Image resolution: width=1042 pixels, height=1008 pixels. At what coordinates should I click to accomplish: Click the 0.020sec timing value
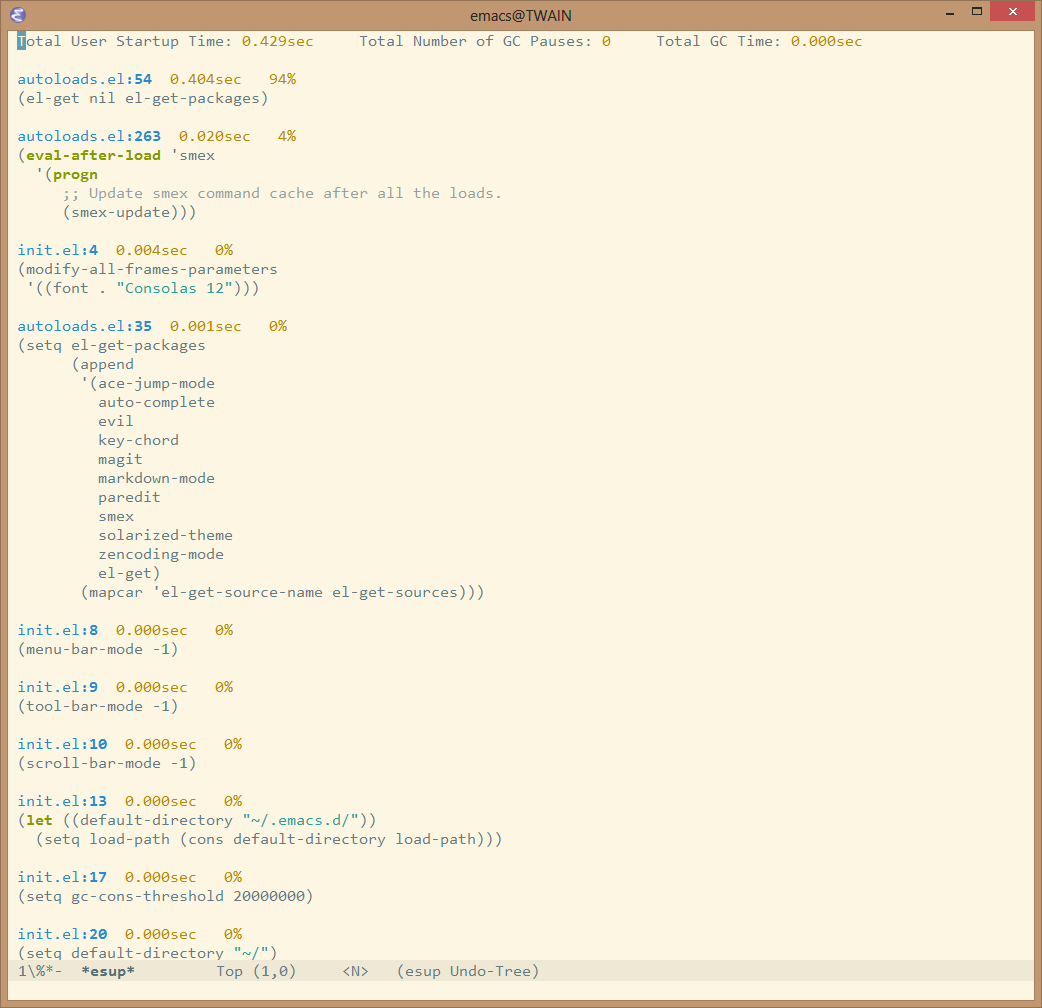click(x=215, y=136)
